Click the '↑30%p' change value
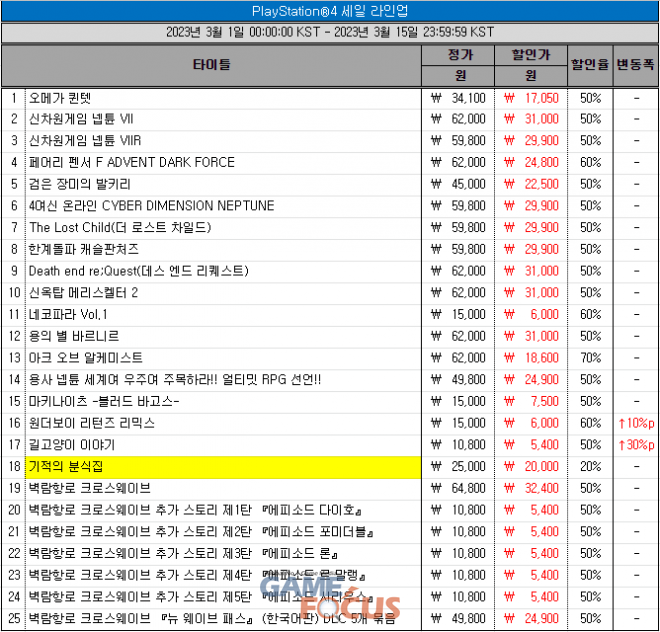The height and width of the screenshot is (632, 660). (636, 445)
